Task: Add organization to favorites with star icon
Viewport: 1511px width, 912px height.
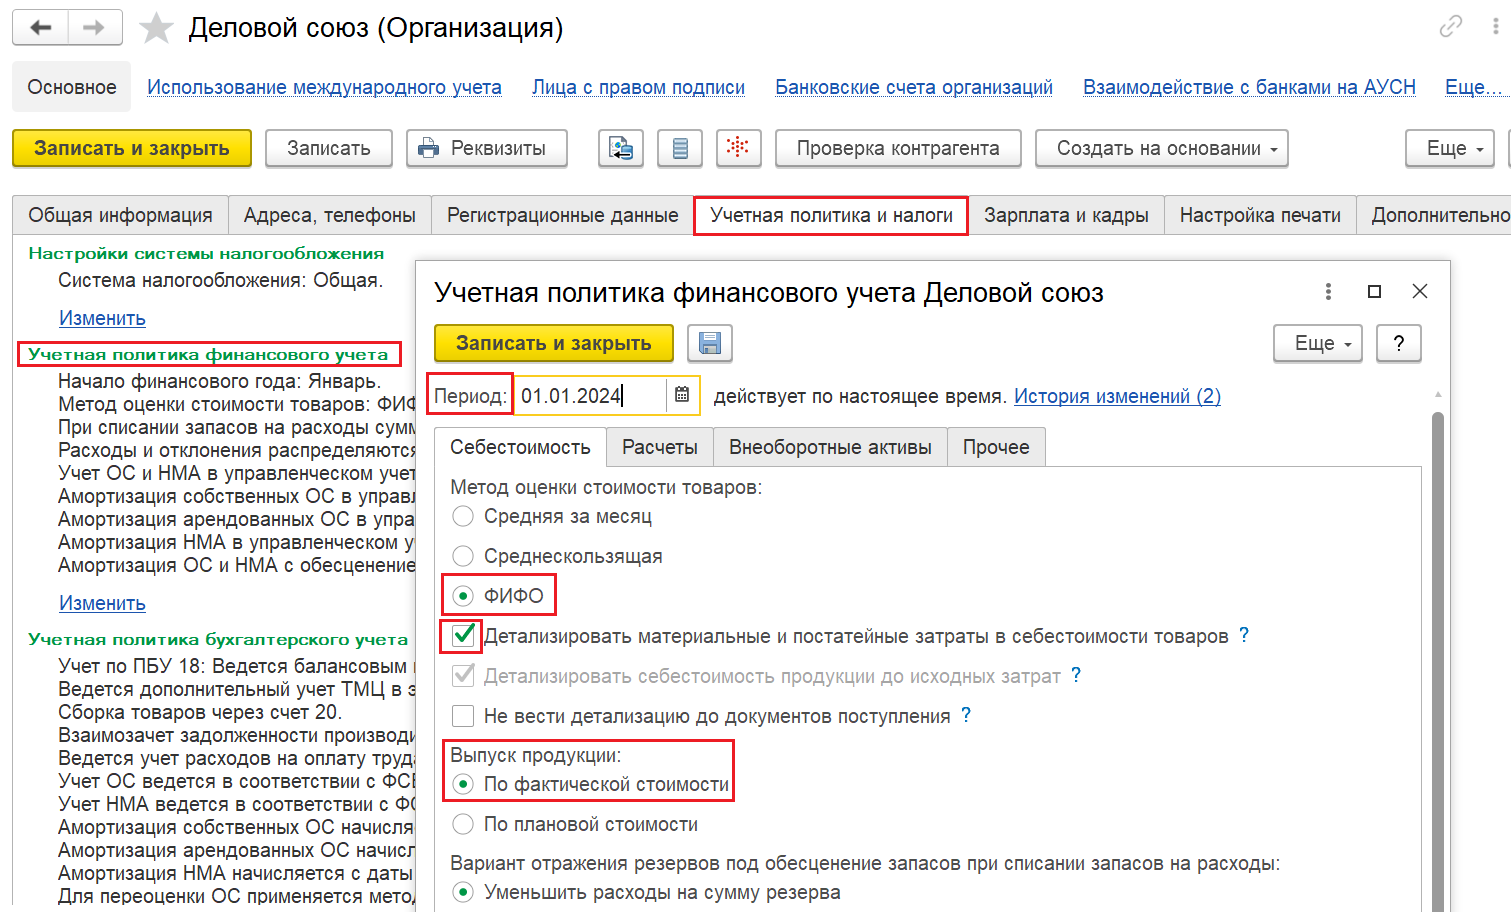Action: pyautogui.click(x=156, y=28)
